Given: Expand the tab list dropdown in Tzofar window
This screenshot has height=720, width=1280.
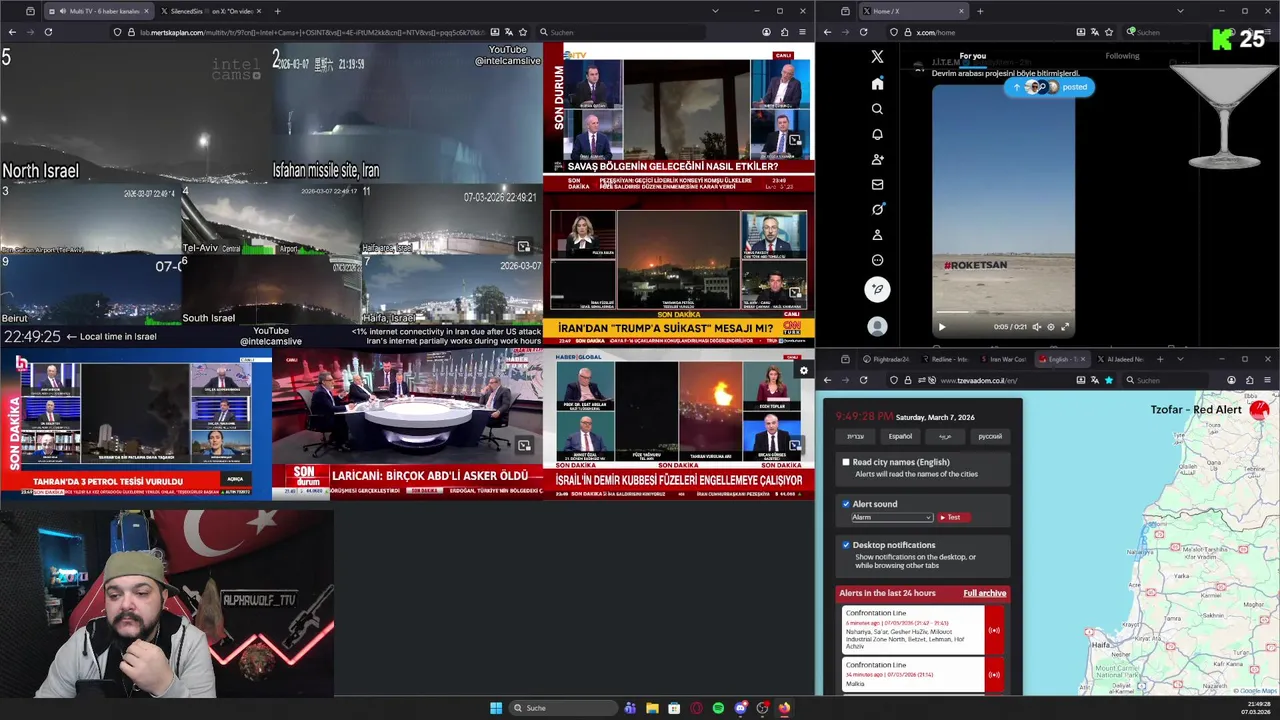Looking at the screenshot, I should click(x=1180, y=359).
